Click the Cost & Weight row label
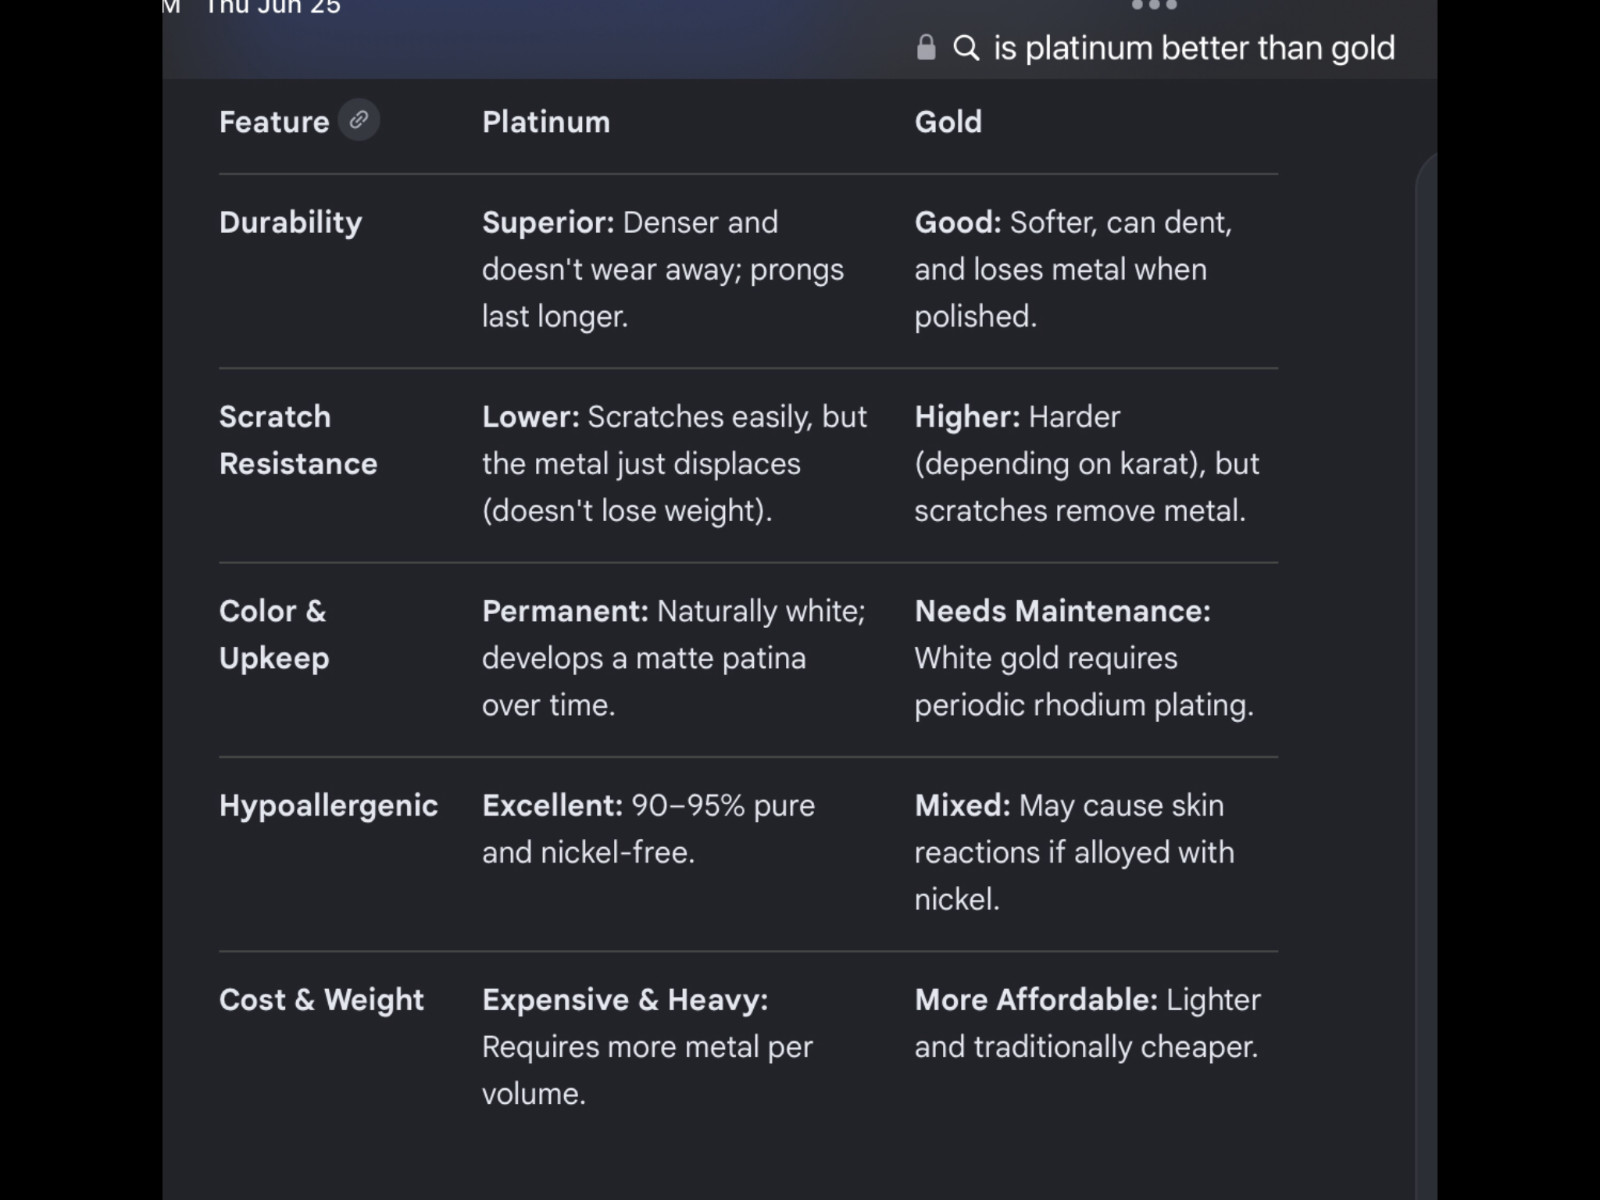Screen dimensions: 1600x1200 (321, 1000)
